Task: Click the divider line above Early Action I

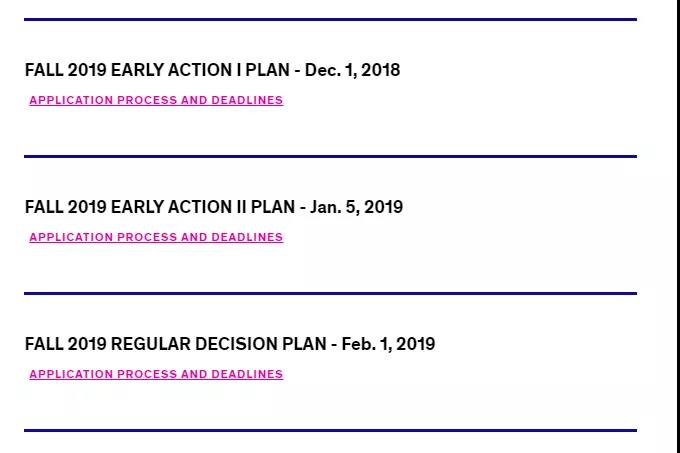Action: click(x=330, y=20)
